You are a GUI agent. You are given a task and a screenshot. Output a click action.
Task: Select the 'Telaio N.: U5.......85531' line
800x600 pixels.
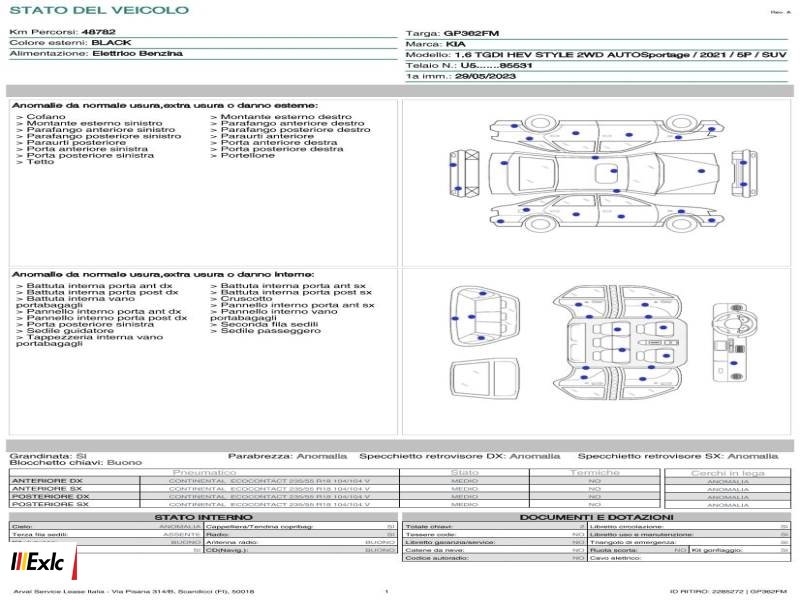(x=469, y=65)
